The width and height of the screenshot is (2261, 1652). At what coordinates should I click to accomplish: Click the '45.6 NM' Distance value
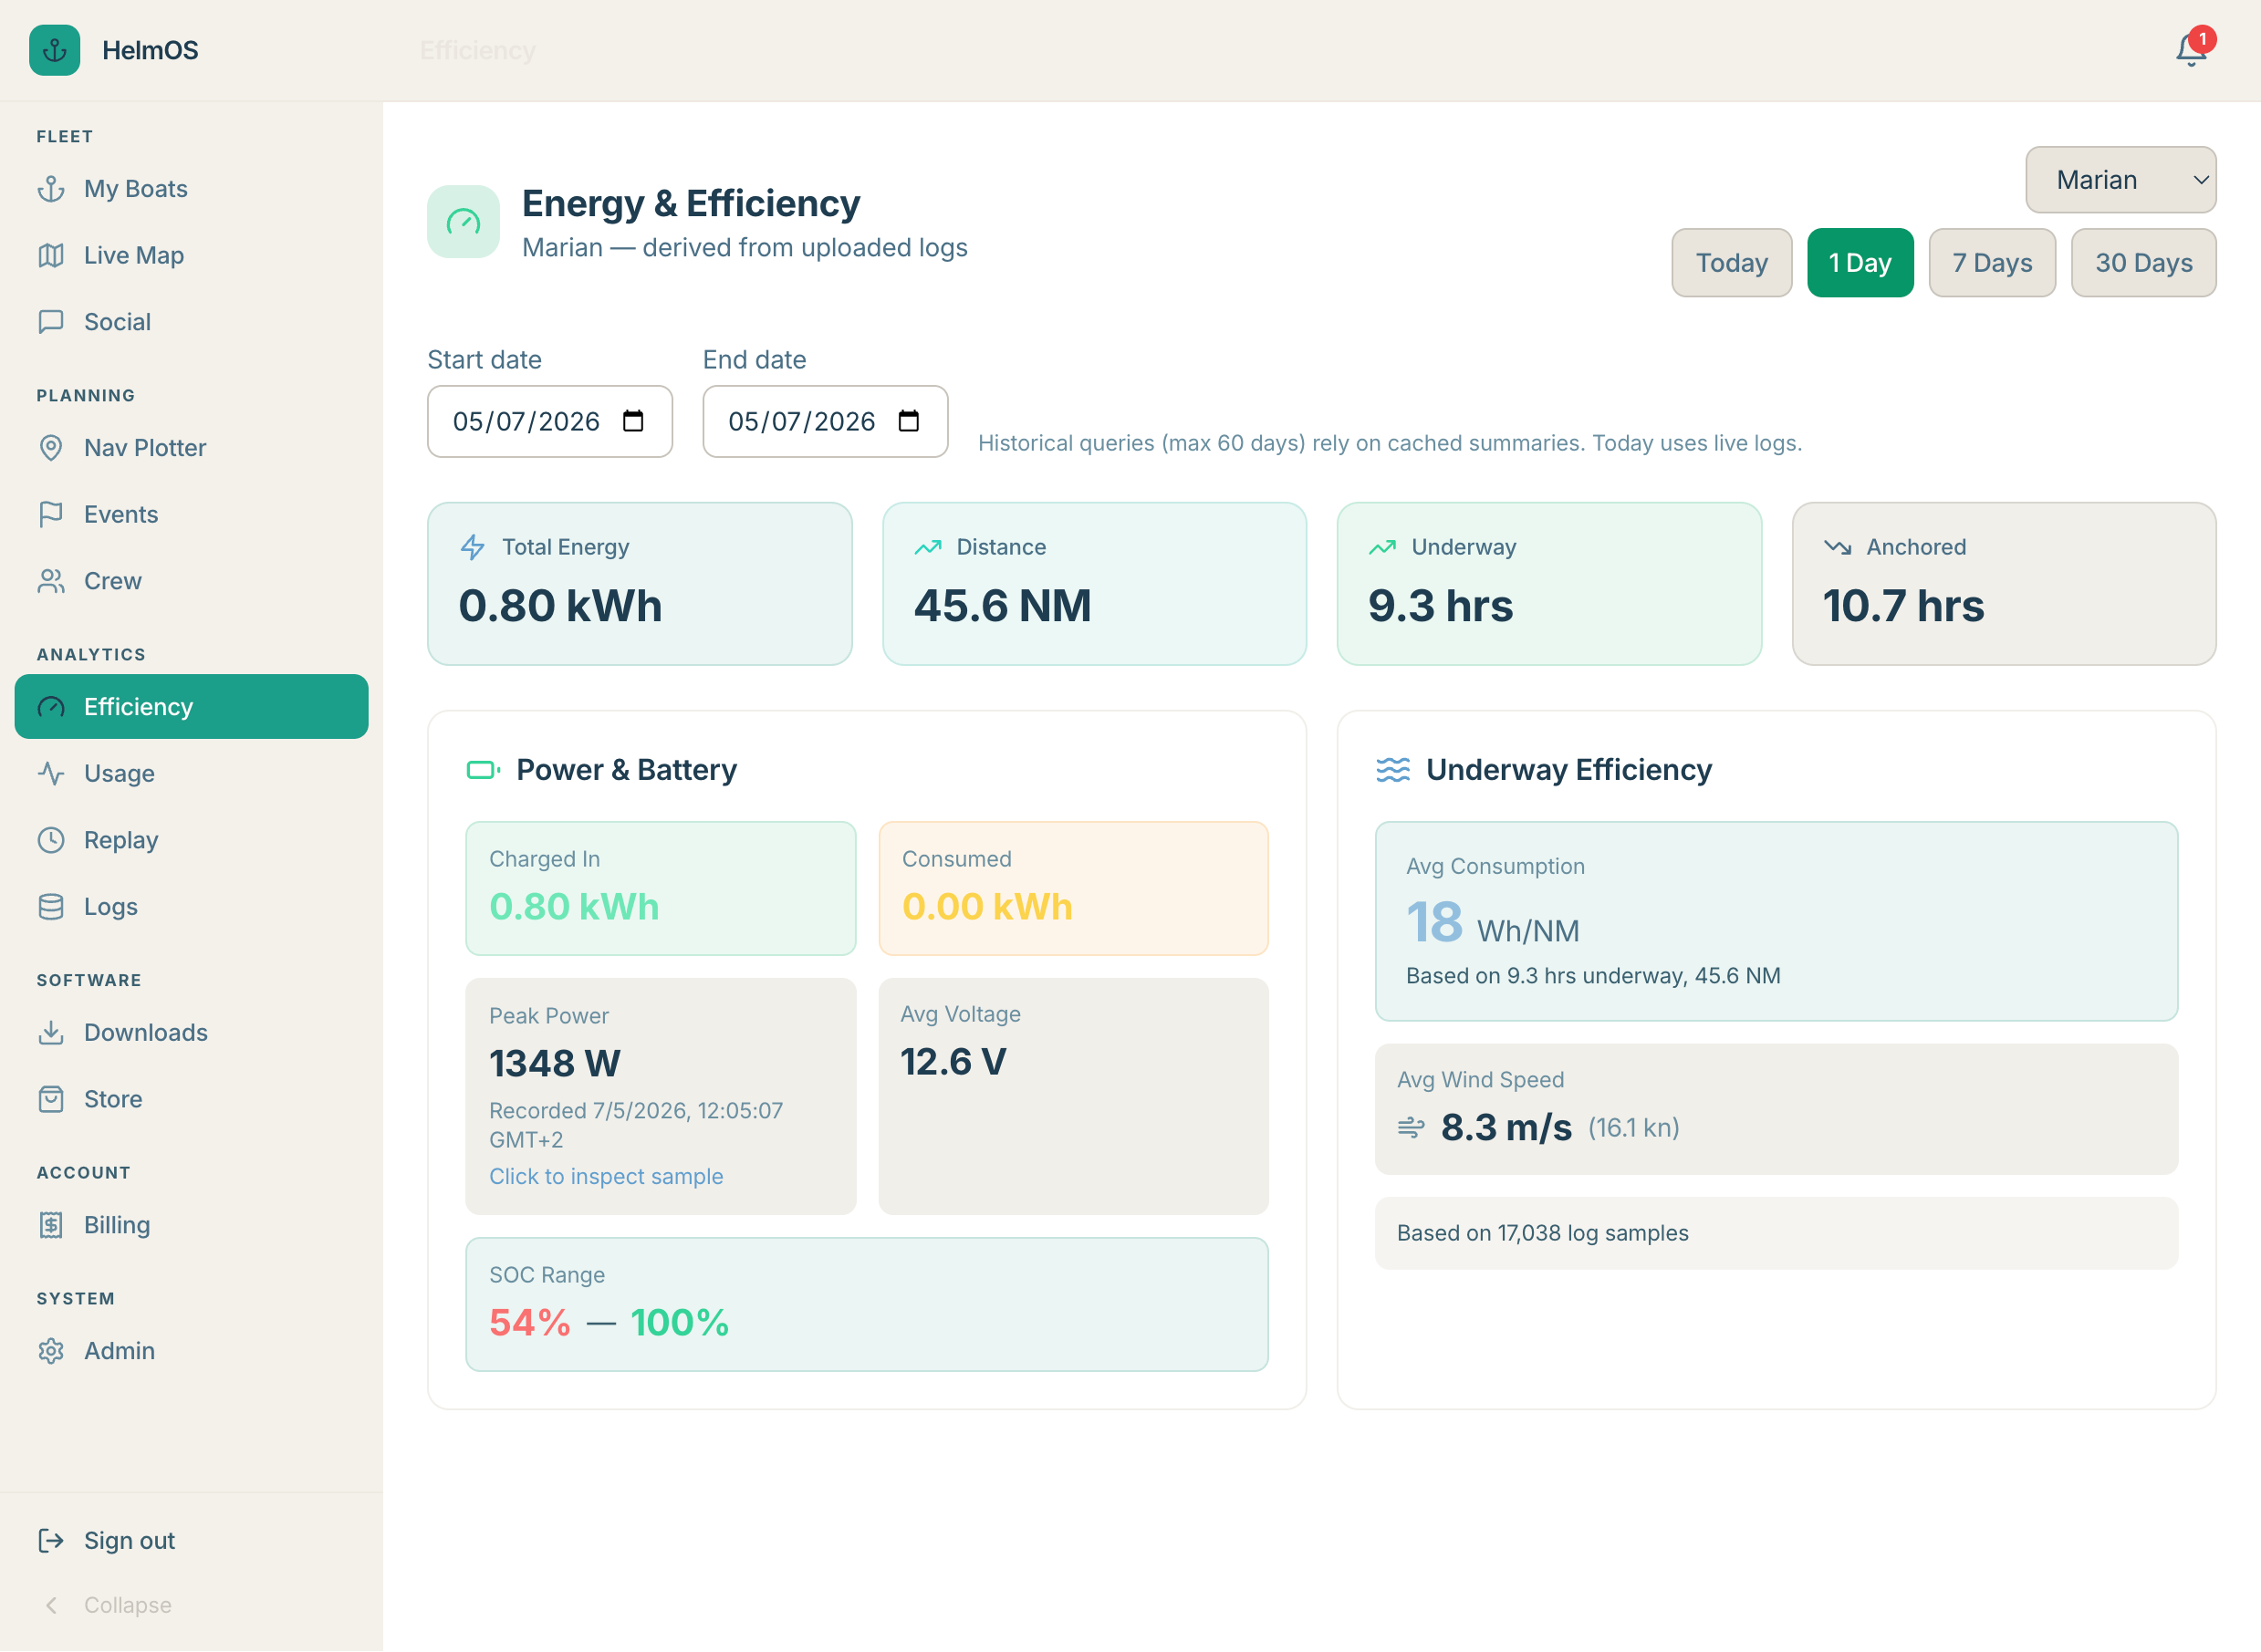click(x=1002, y=606)
